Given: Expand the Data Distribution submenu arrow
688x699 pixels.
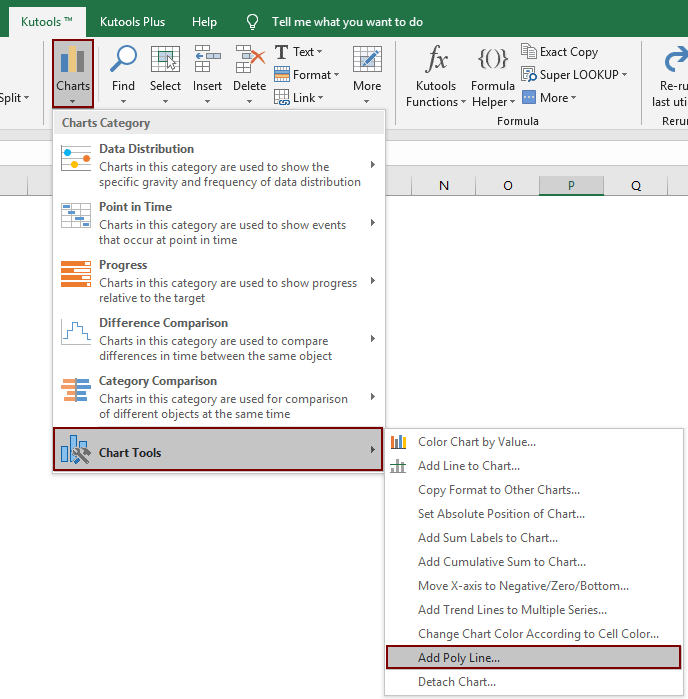Looking at the screenshot, I should point(373,164).
